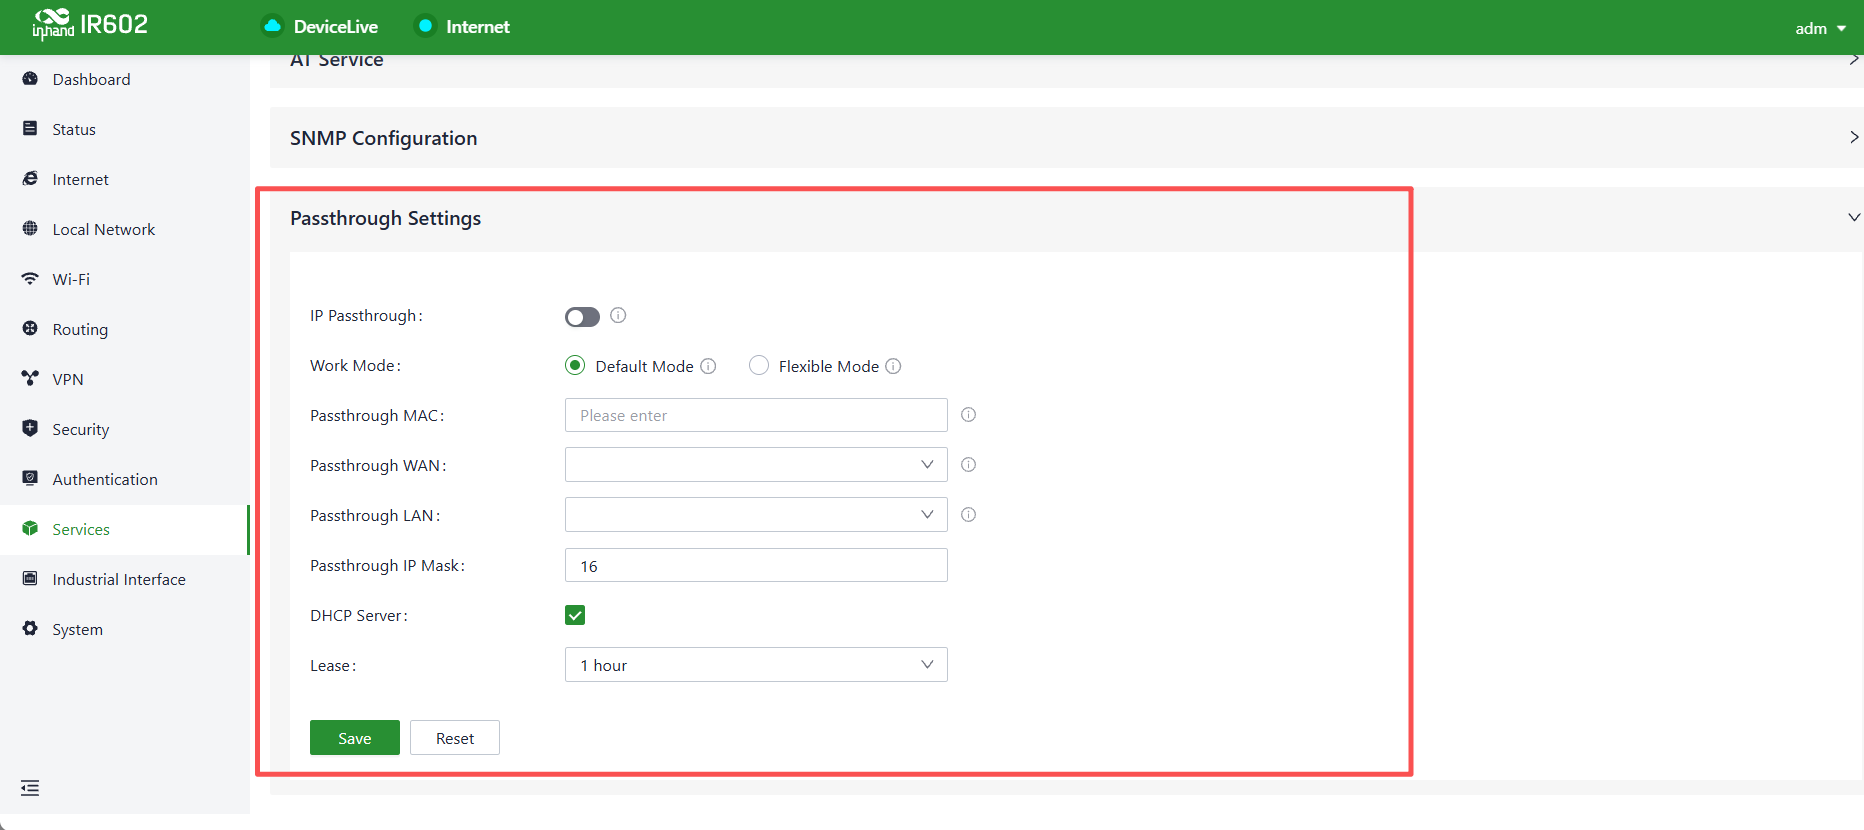Click the Reset button
The height and width of the screenshot is (830, 1864).
click(x=455, y=738)
